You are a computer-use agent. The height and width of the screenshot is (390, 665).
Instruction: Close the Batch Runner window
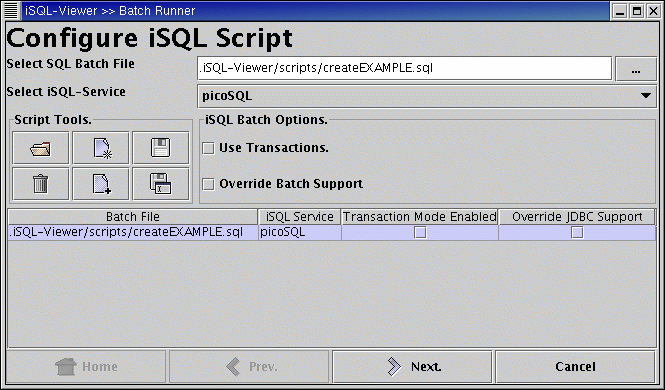click(654, 11)
